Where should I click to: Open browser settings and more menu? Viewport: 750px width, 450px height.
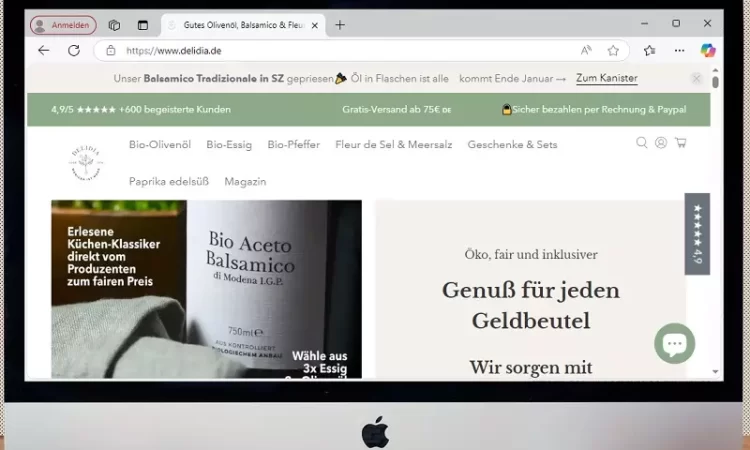[x=679, y=50]
